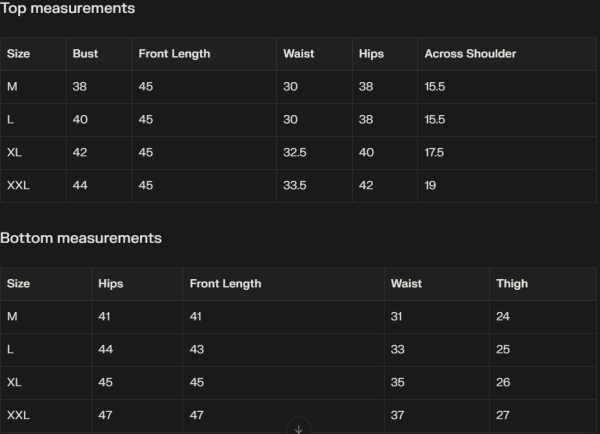
Task: Select the Across Shoulder column header
Action: (x=470, y=54)
